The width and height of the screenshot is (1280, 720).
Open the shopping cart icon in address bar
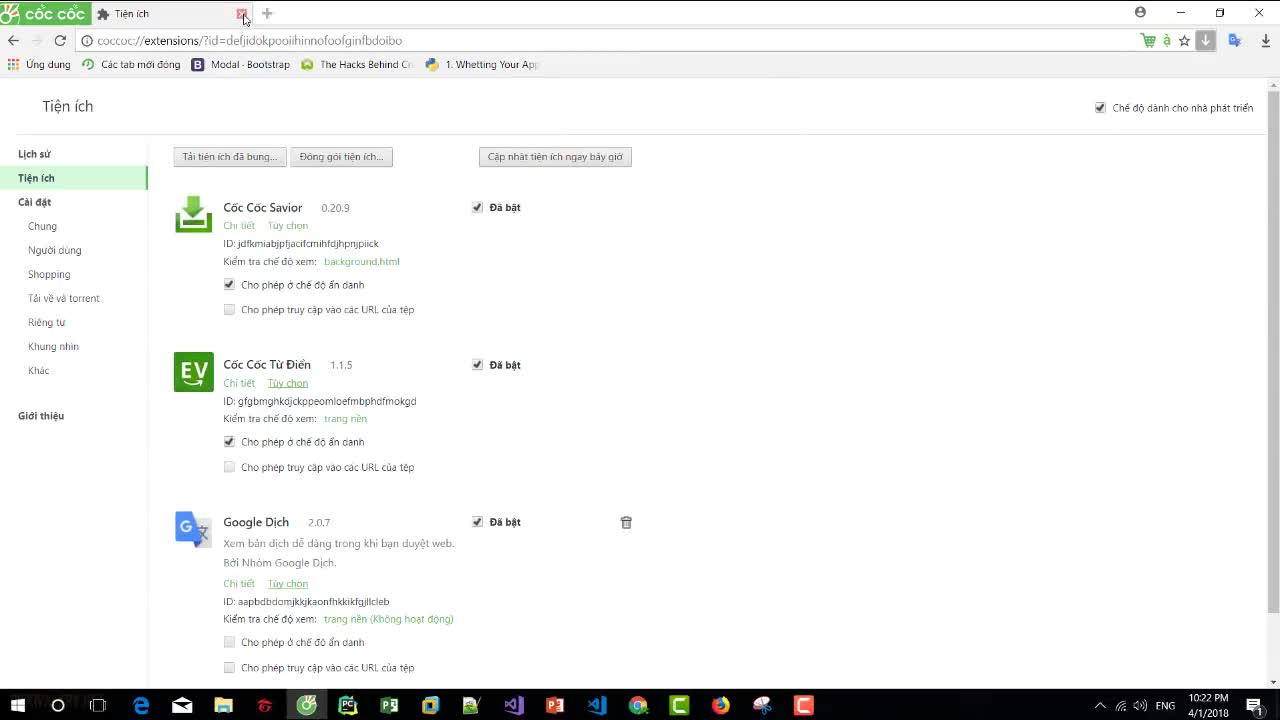[1148, 41]
